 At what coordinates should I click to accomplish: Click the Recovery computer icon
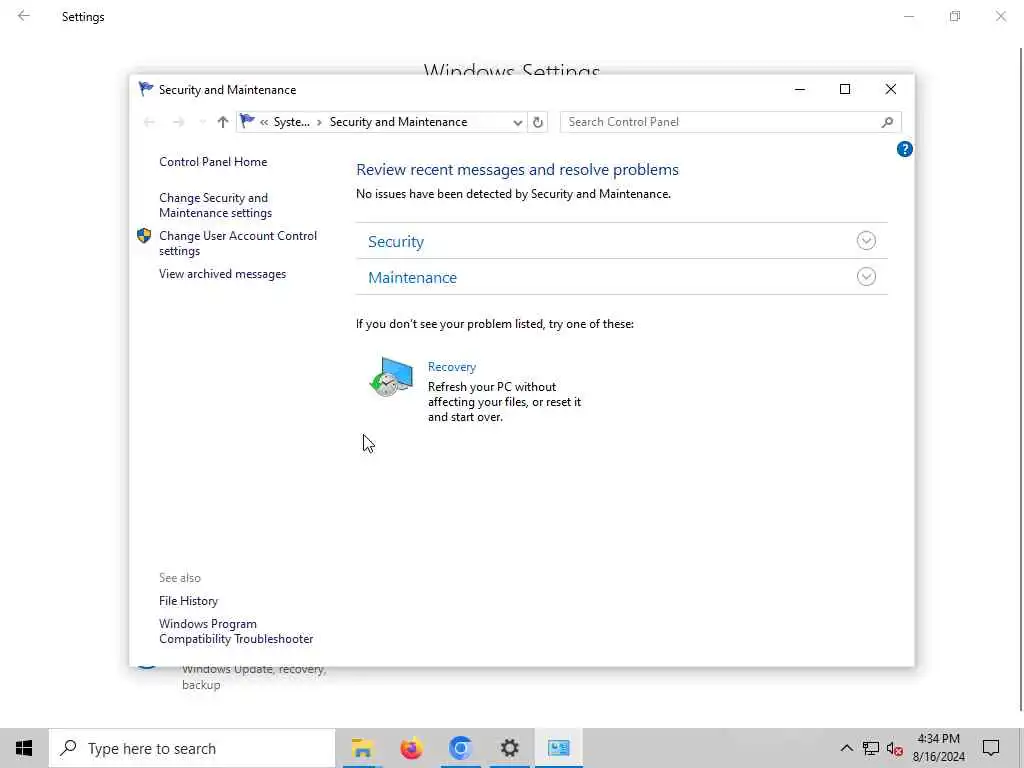(391, 377)
